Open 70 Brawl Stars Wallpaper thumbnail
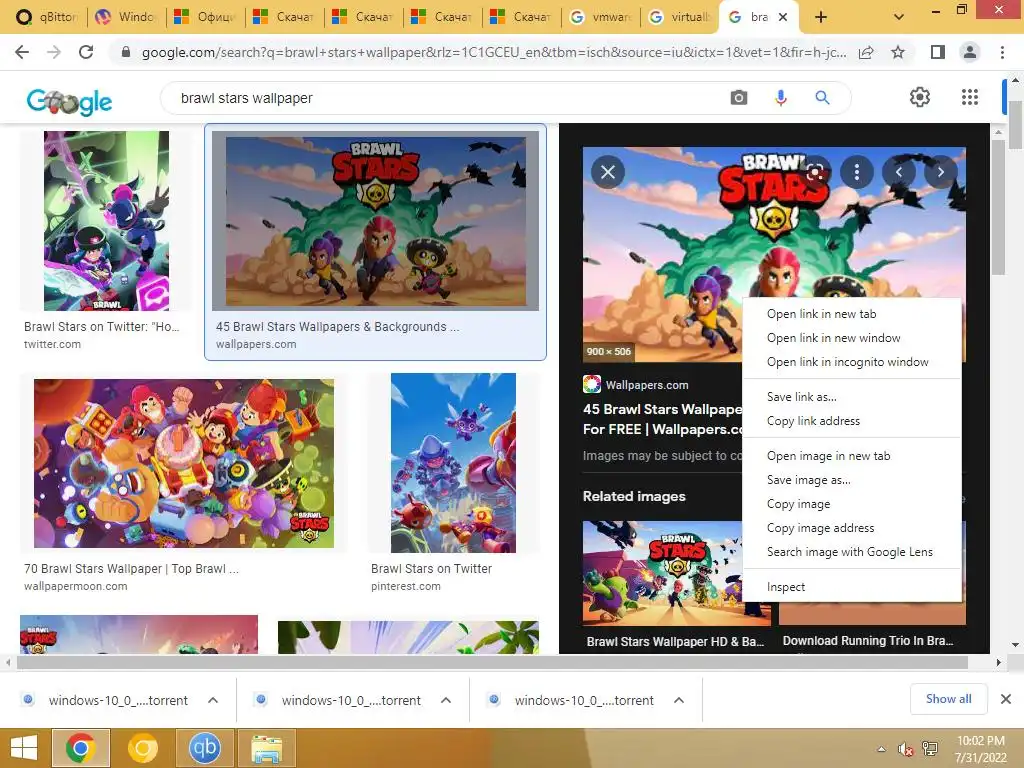 (x=184, y=463)
